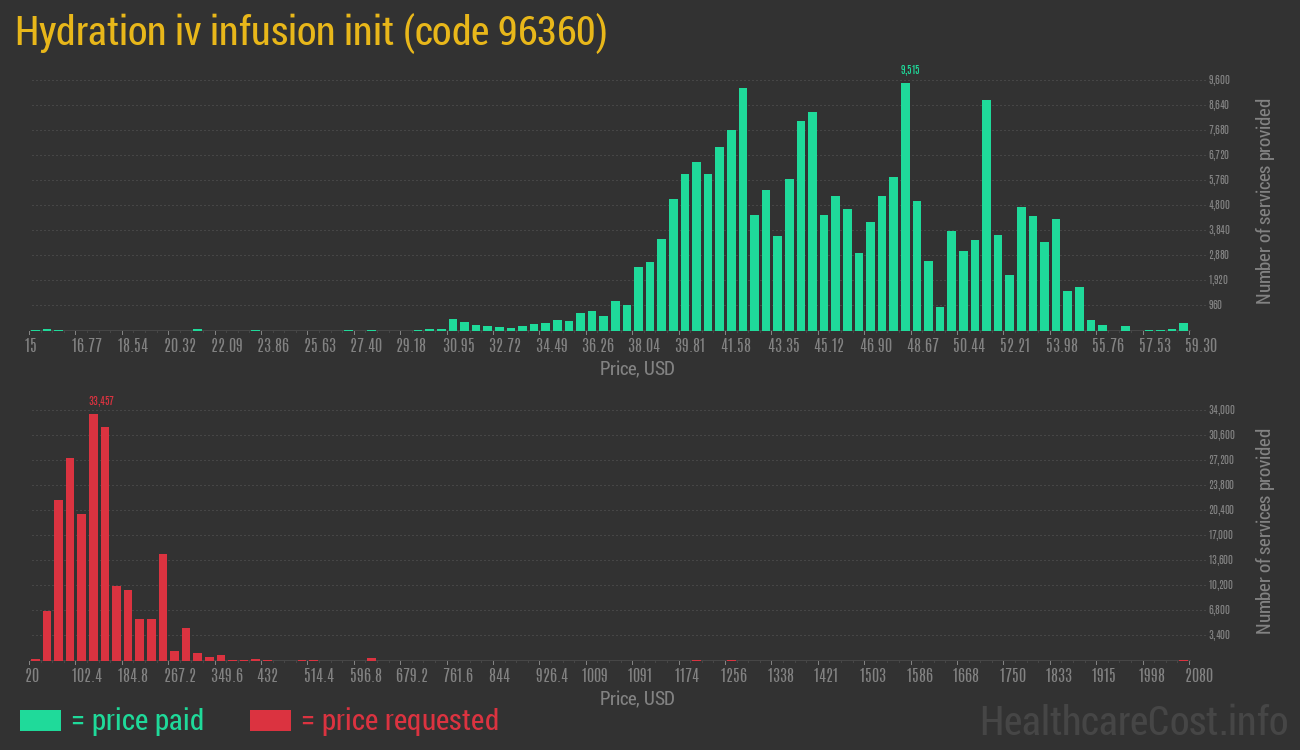Image resolution: width=1300 pixels, height=750 pixels.
Task: Click the 9,515 peak value label
Action: pos(910,70)
